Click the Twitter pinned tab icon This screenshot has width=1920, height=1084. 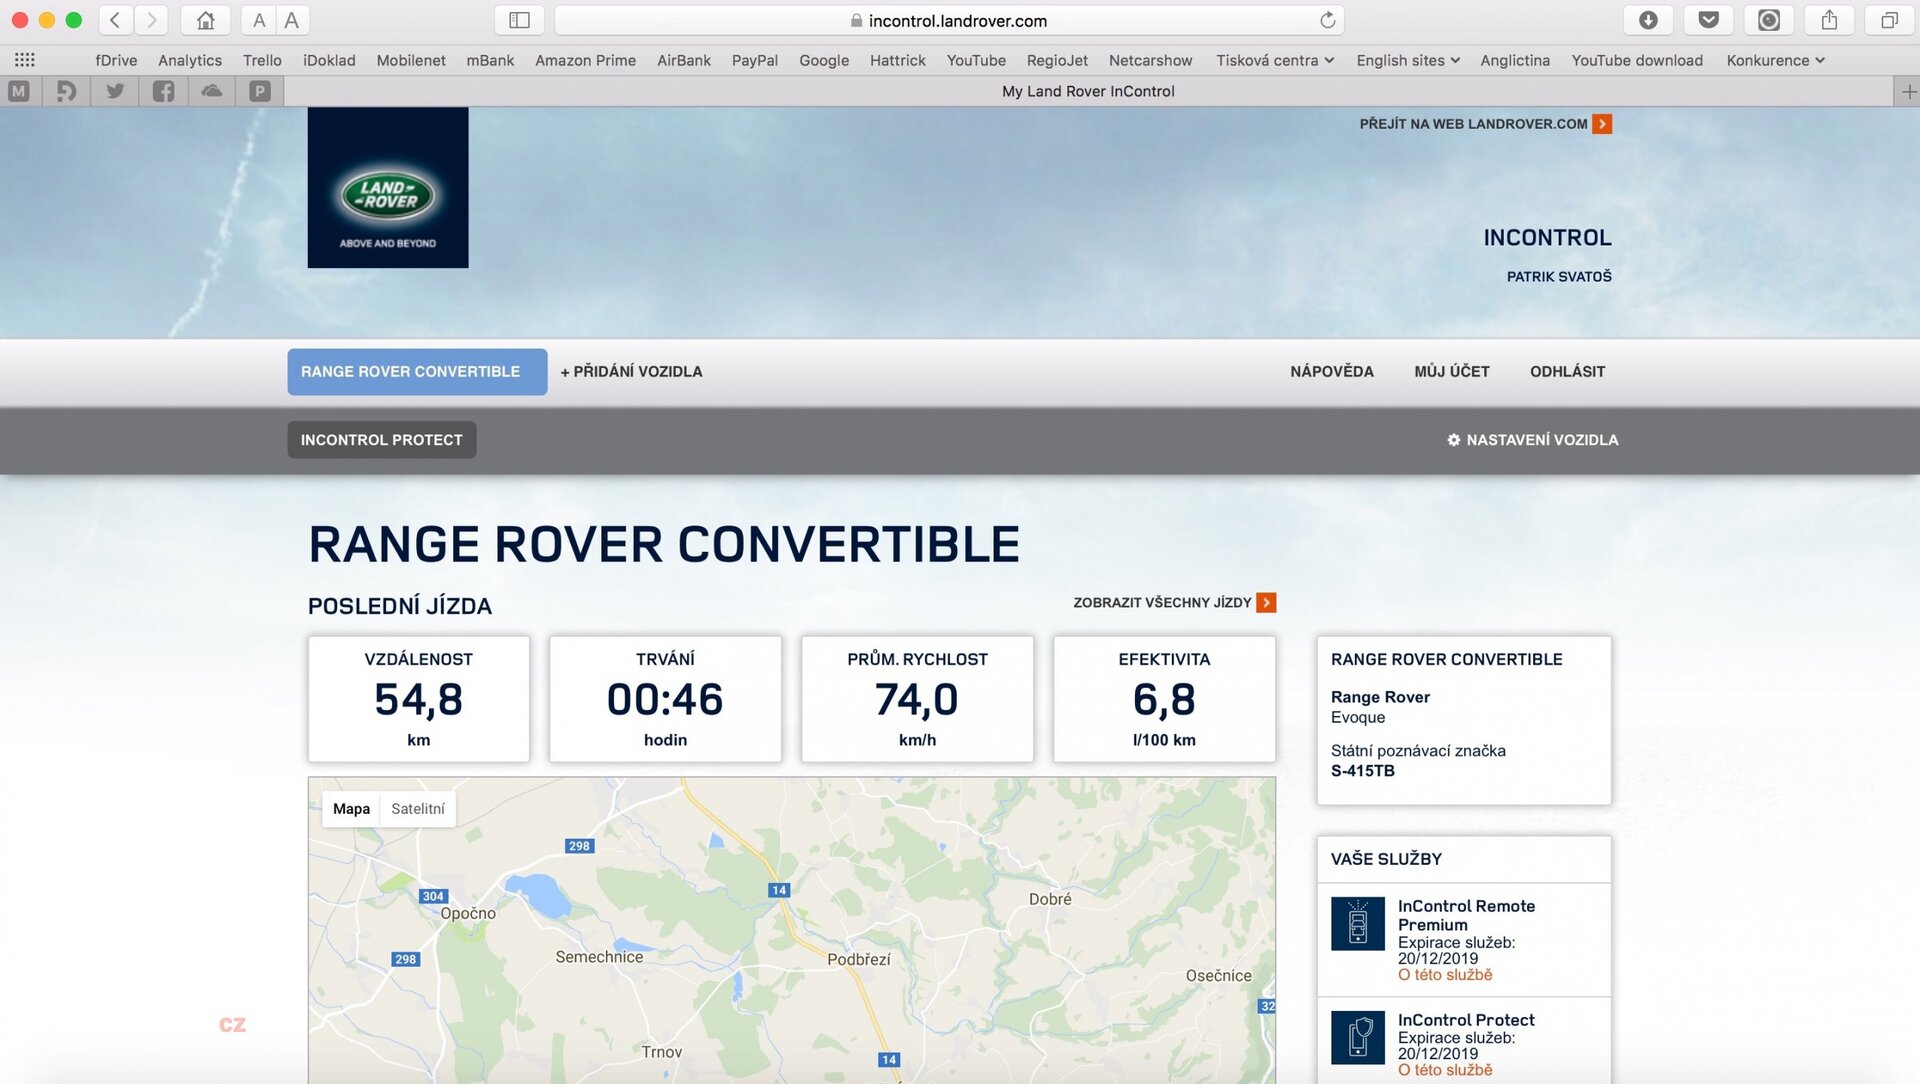pos(115,91)
